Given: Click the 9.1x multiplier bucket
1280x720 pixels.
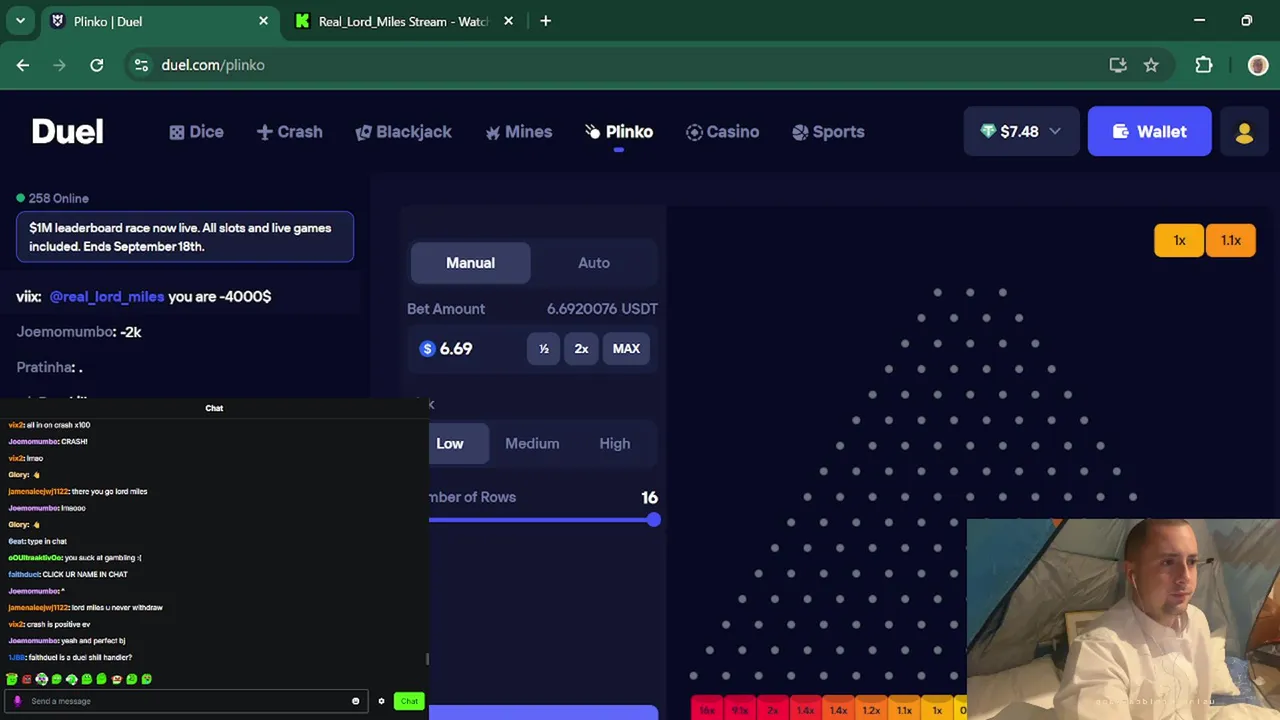Looking at the screenshot, I should (x=740, y=709).
